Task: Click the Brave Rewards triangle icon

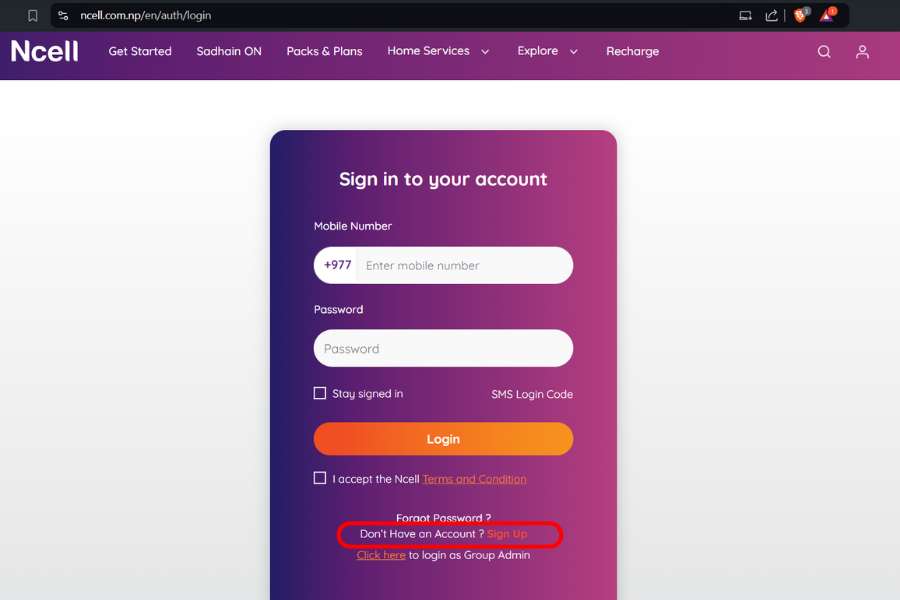Action: tap(827, 16)
